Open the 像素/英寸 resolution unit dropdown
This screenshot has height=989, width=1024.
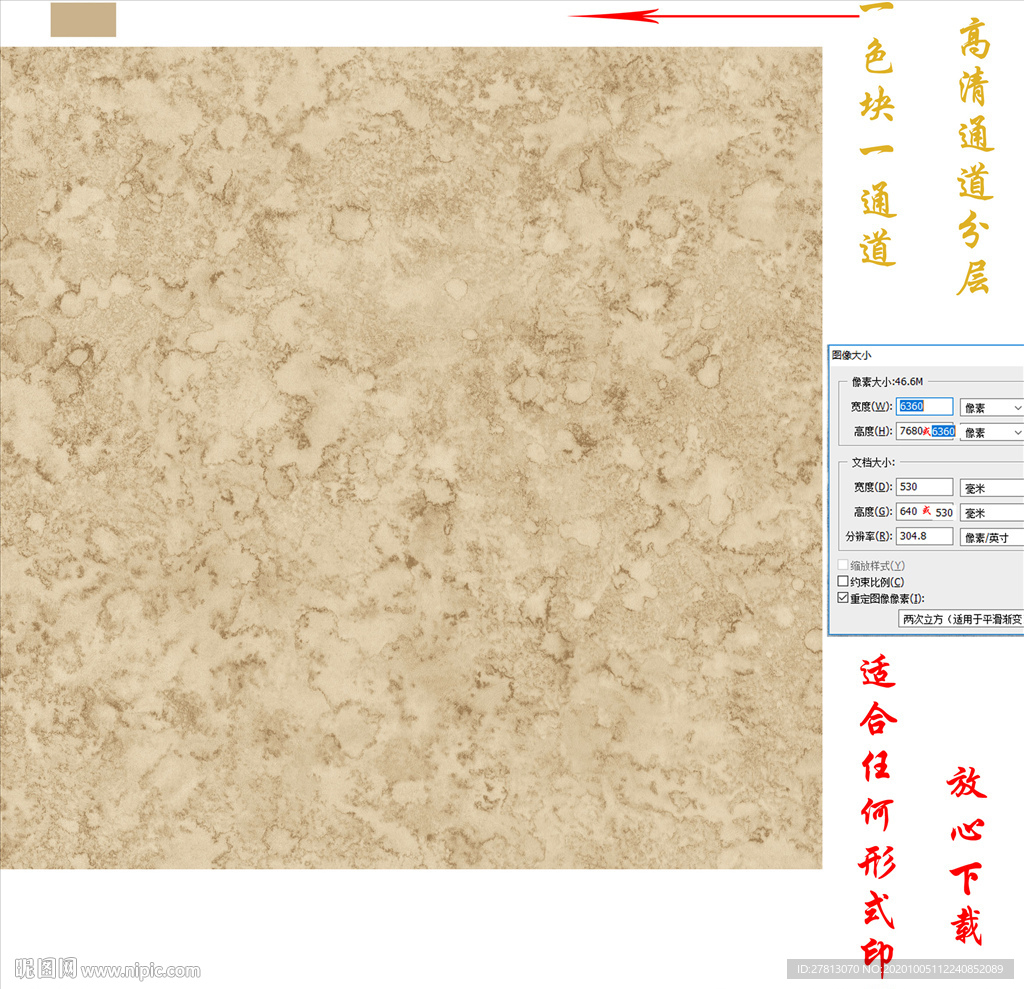coord(991,538)
